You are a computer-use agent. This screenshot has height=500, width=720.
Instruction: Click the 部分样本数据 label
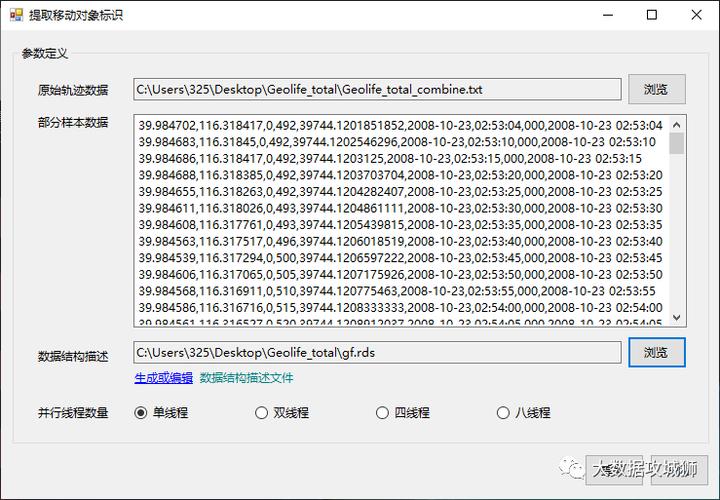[73, 122]
